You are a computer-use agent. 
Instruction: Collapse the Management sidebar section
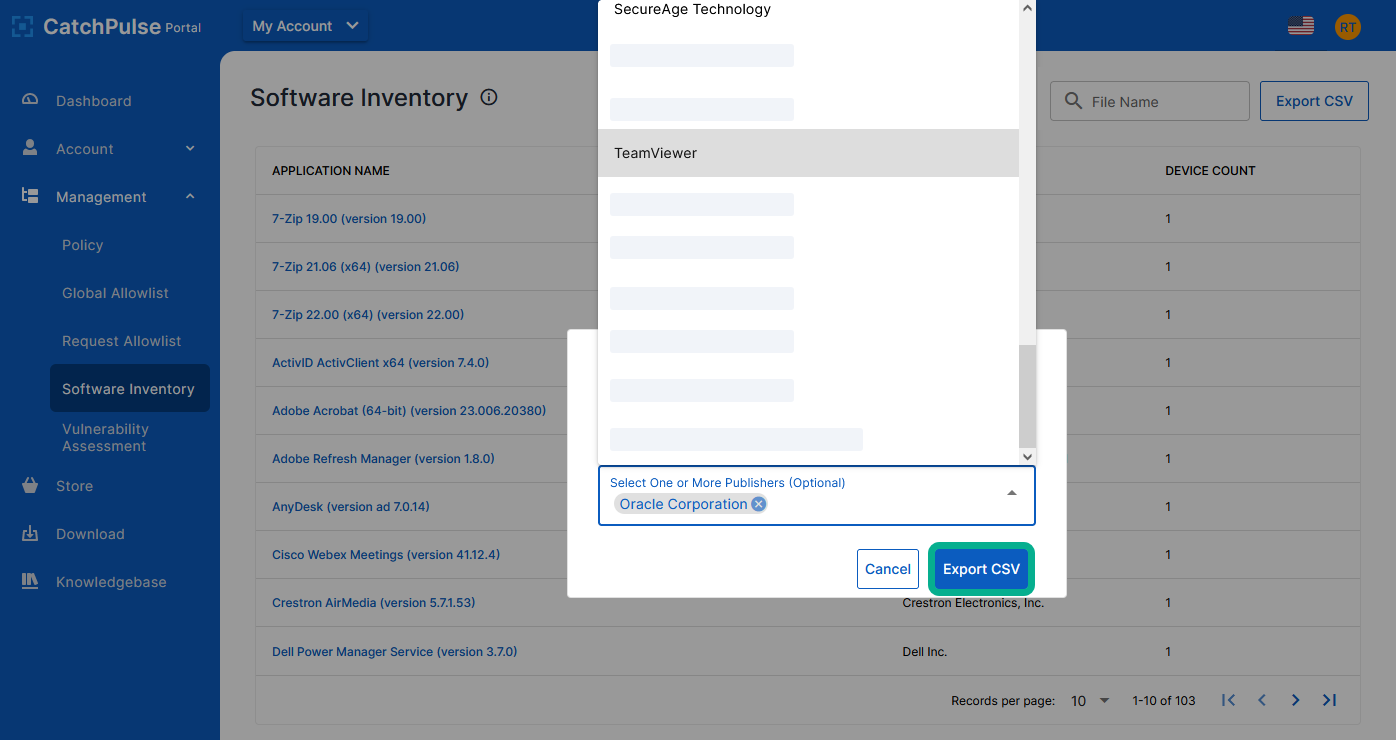pos(190,197)
